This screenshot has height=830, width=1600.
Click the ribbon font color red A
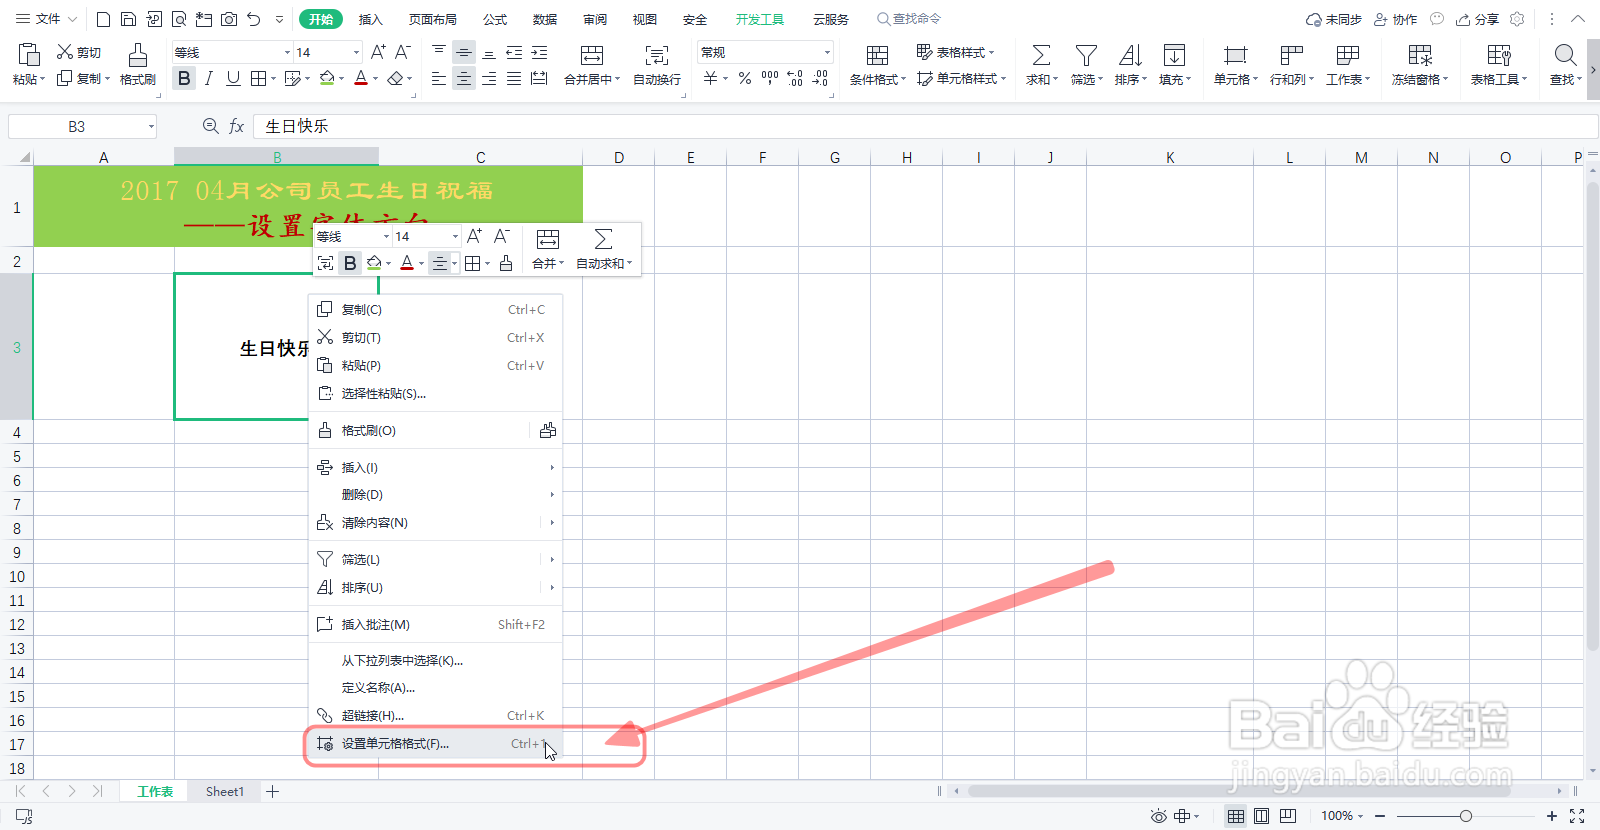361,78
